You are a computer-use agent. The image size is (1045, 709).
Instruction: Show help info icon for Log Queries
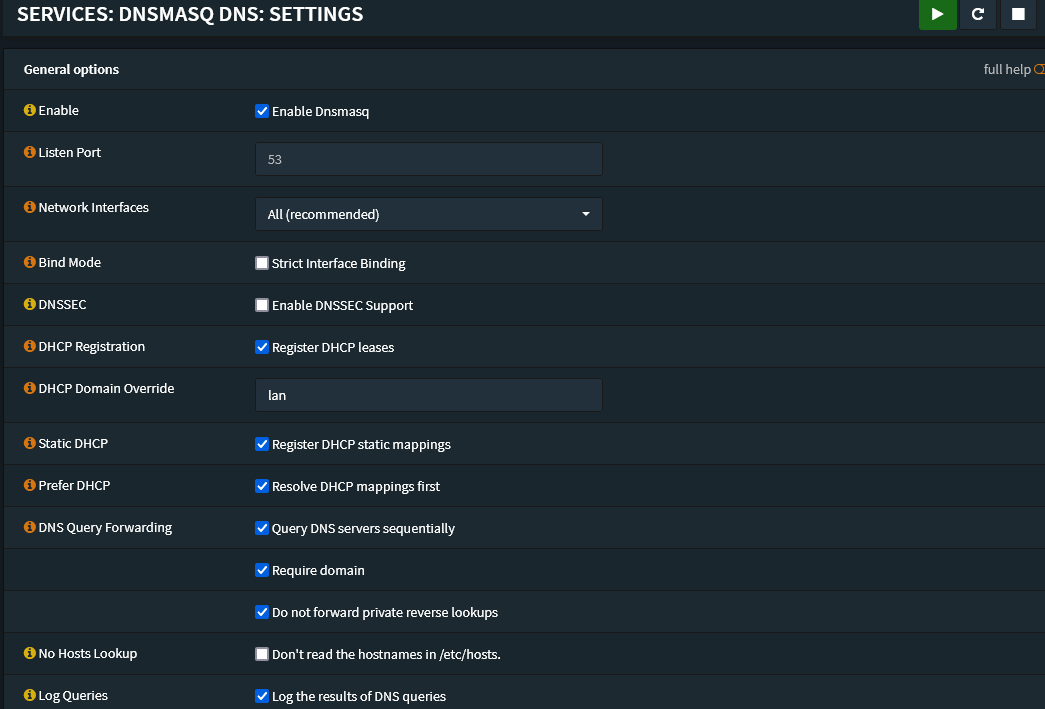click(29, 695)
